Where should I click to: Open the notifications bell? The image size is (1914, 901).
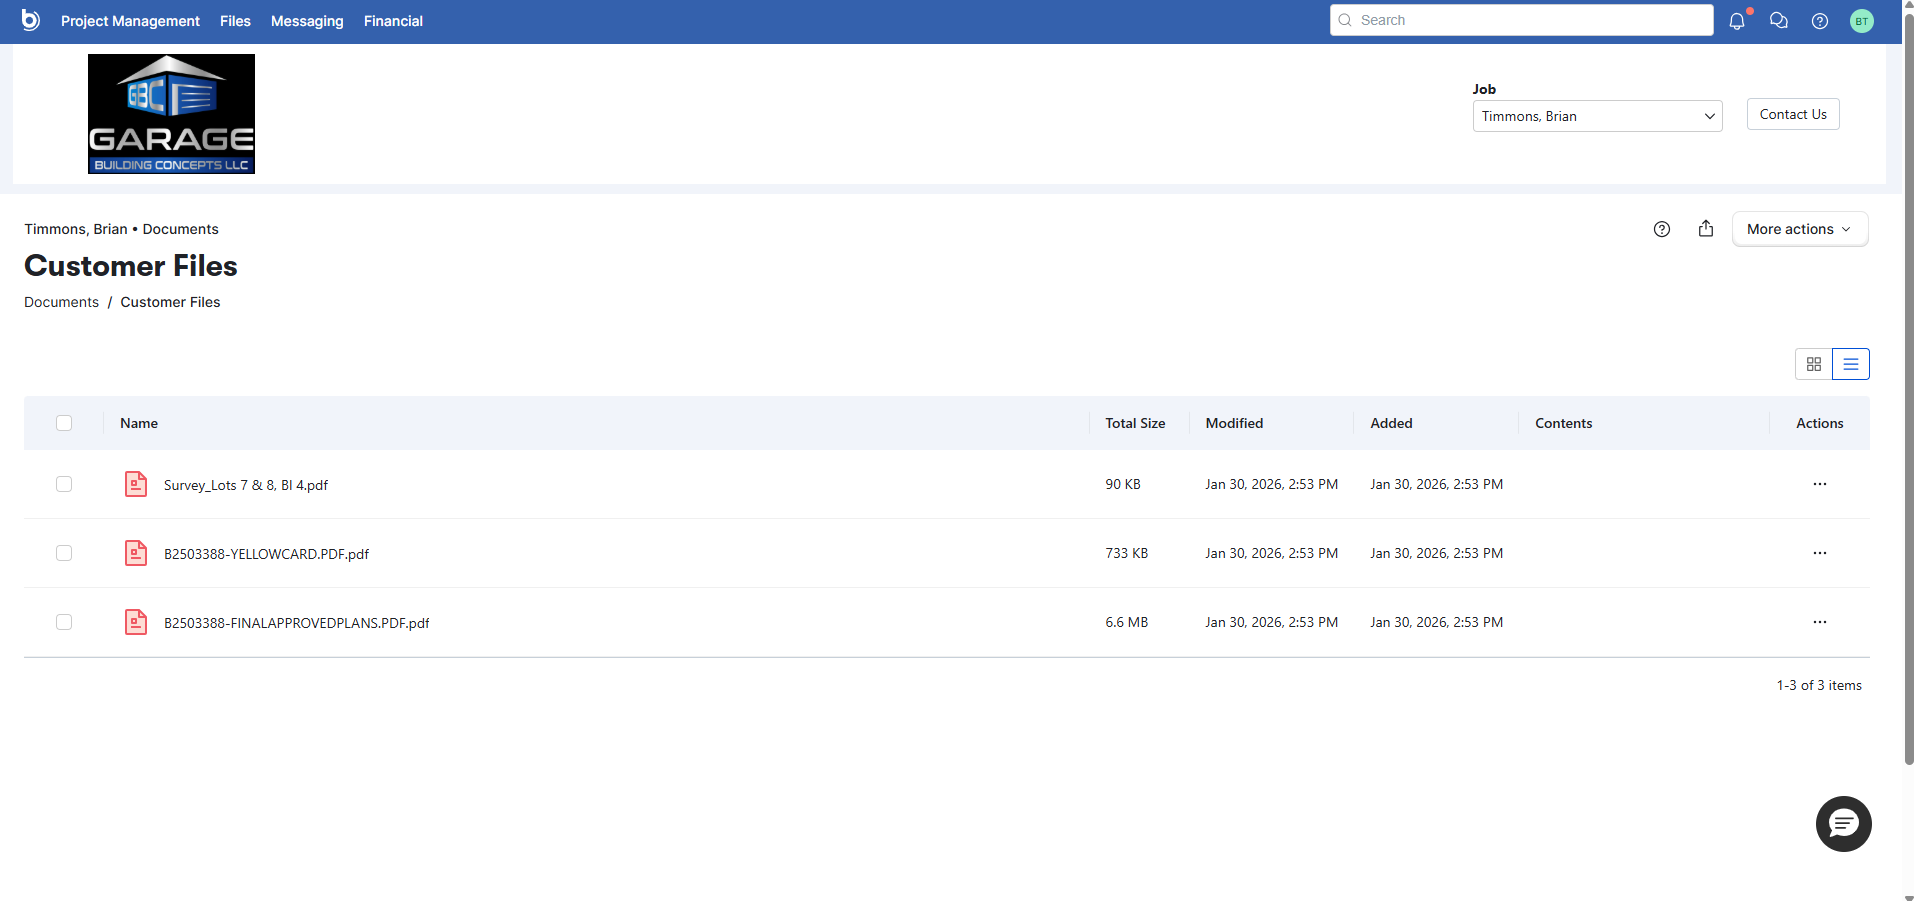click(1737, 21)
